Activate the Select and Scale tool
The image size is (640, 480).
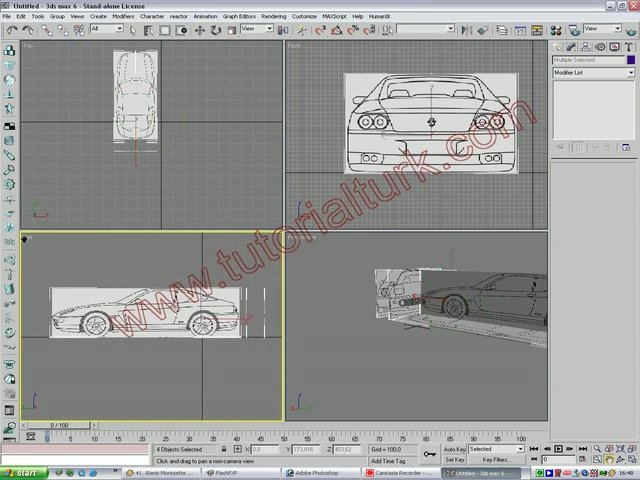pyautogui.click(x=232, y=30)
